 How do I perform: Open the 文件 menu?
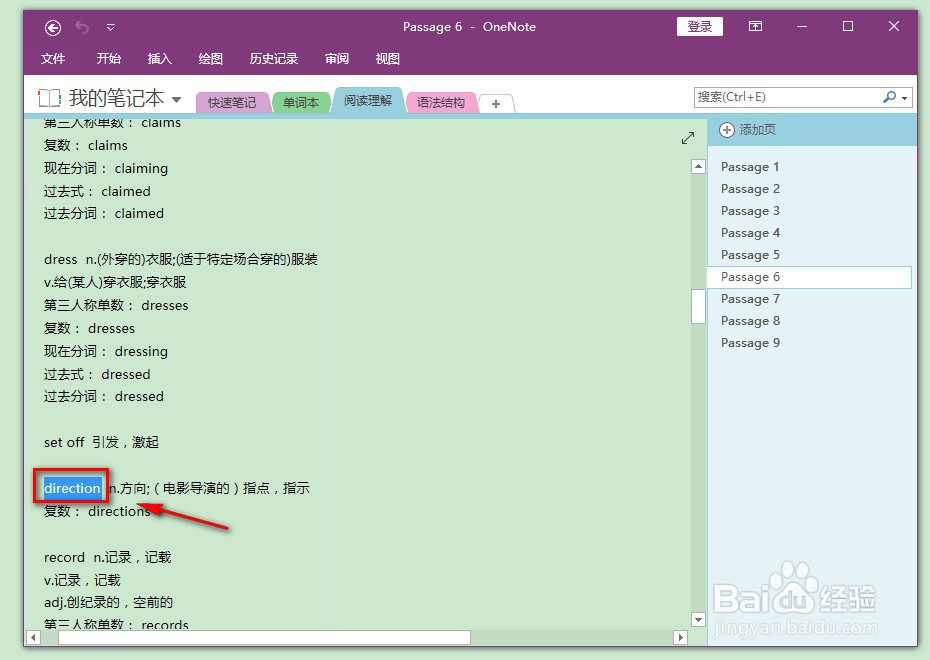(x=54, y=59)
